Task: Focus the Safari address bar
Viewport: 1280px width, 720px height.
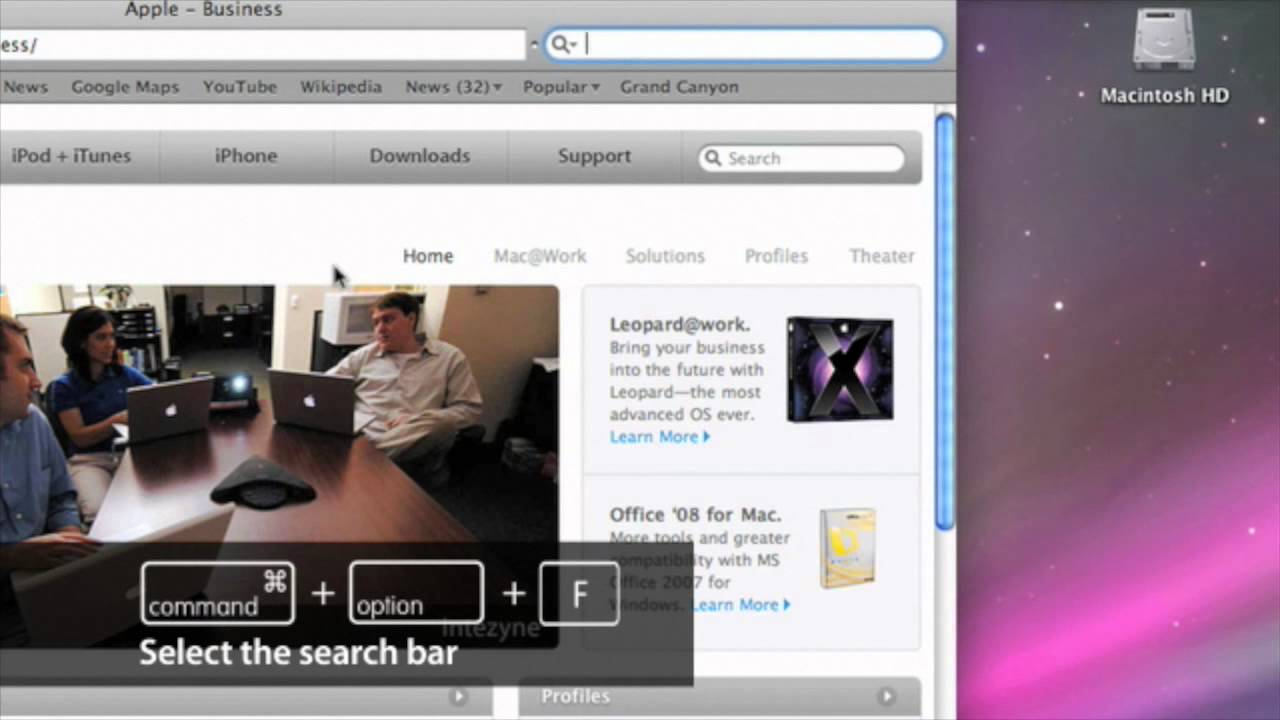Action: [262, 45]
